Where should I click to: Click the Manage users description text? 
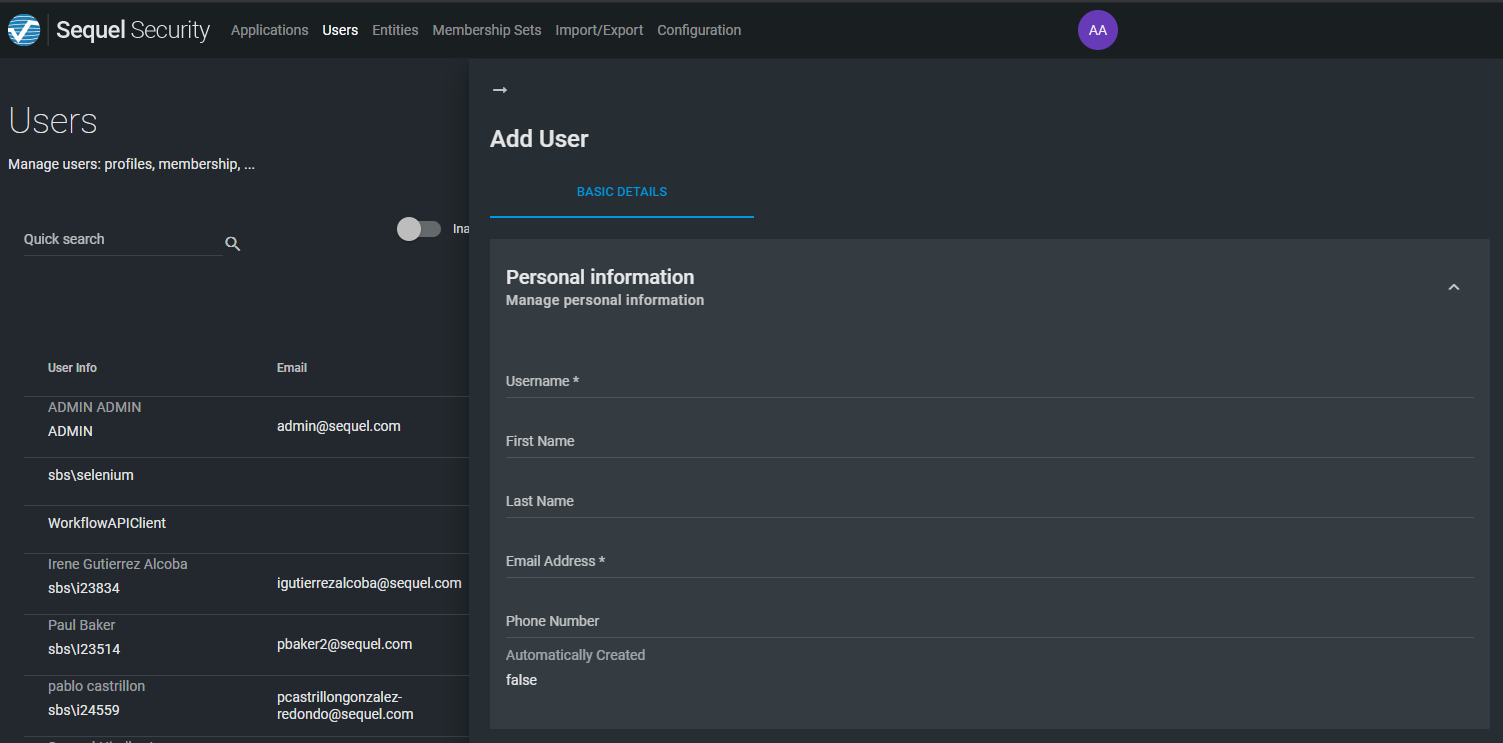(131, 164)
